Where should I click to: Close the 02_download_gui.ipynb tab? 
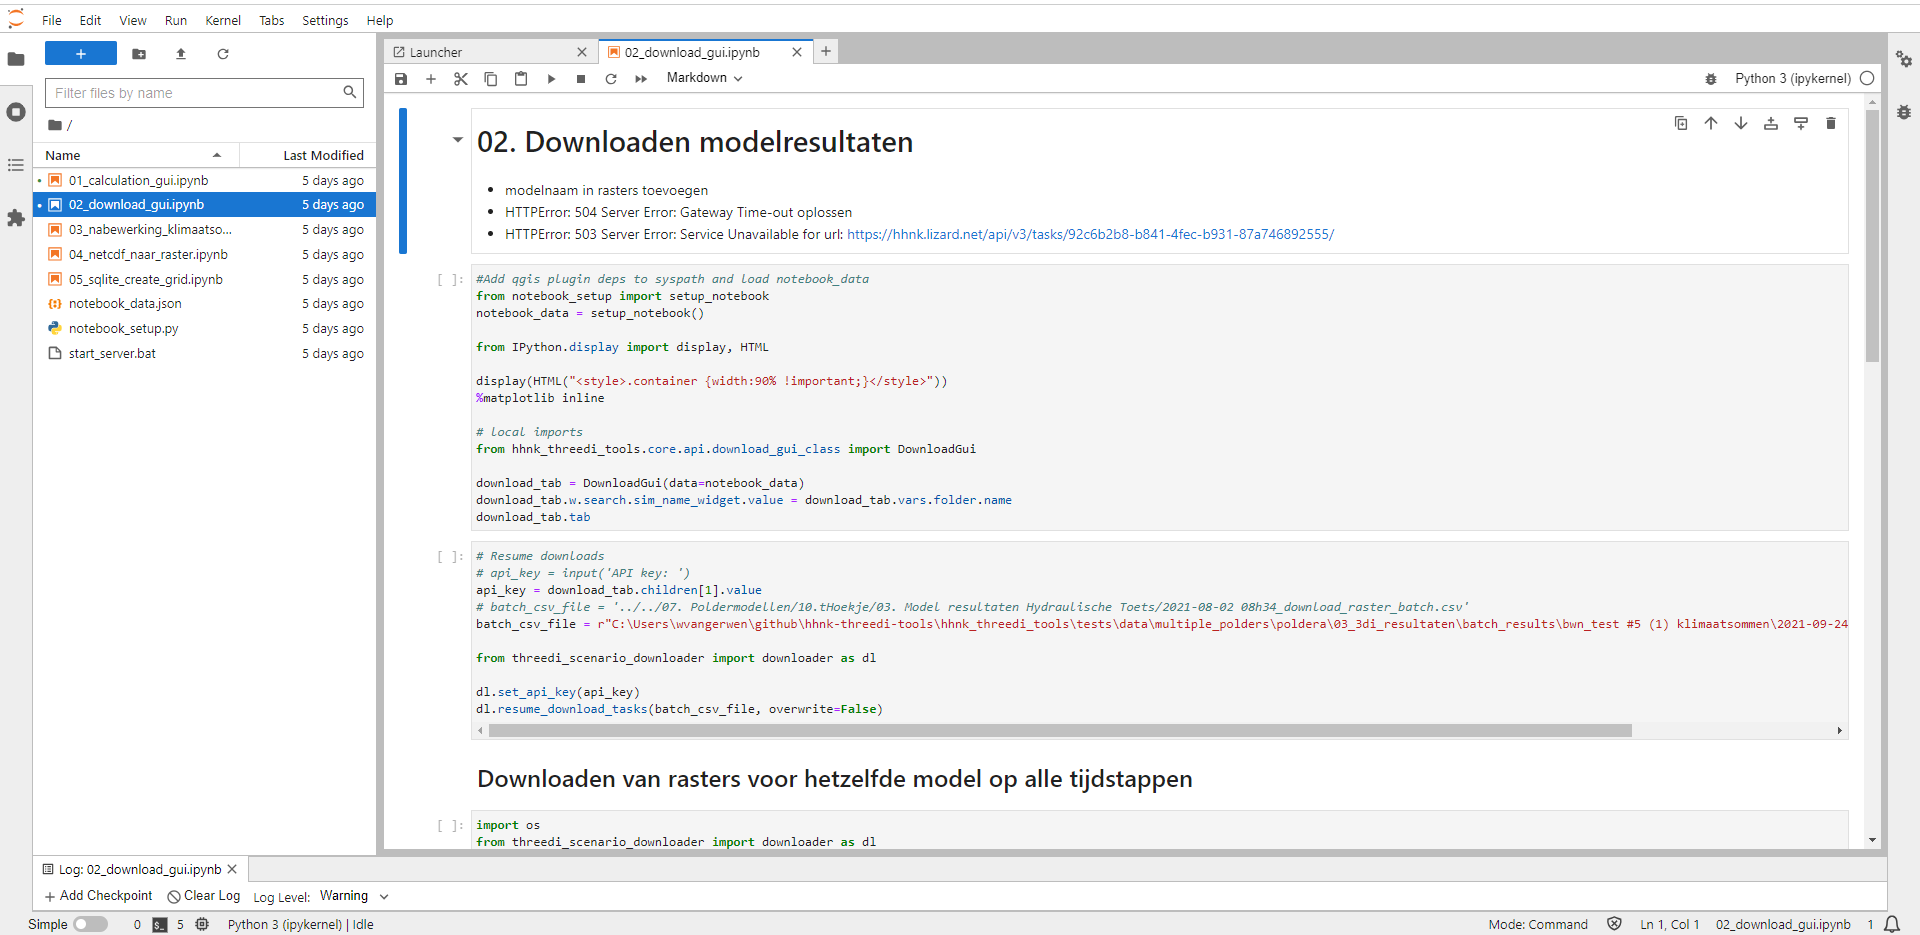coord(797,52)
